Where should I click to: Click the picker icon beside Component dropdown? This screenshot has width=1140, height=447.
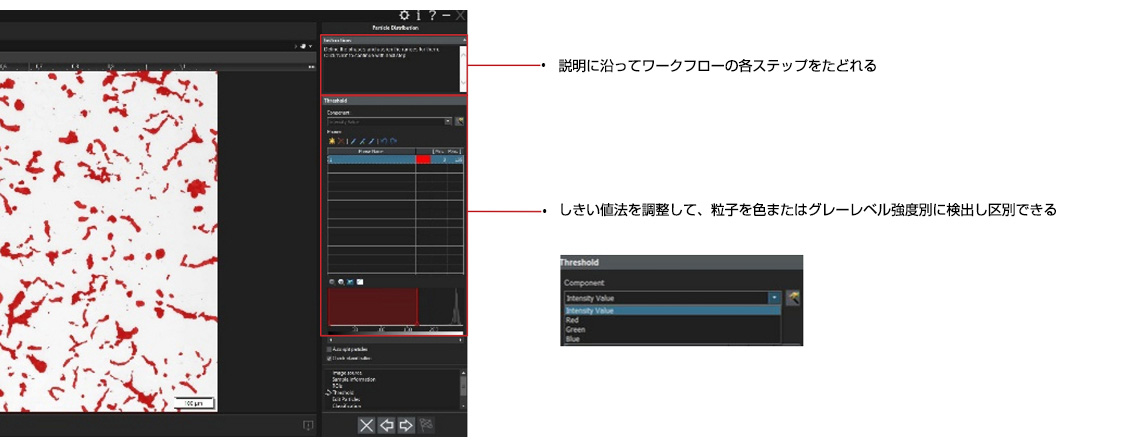459,121
